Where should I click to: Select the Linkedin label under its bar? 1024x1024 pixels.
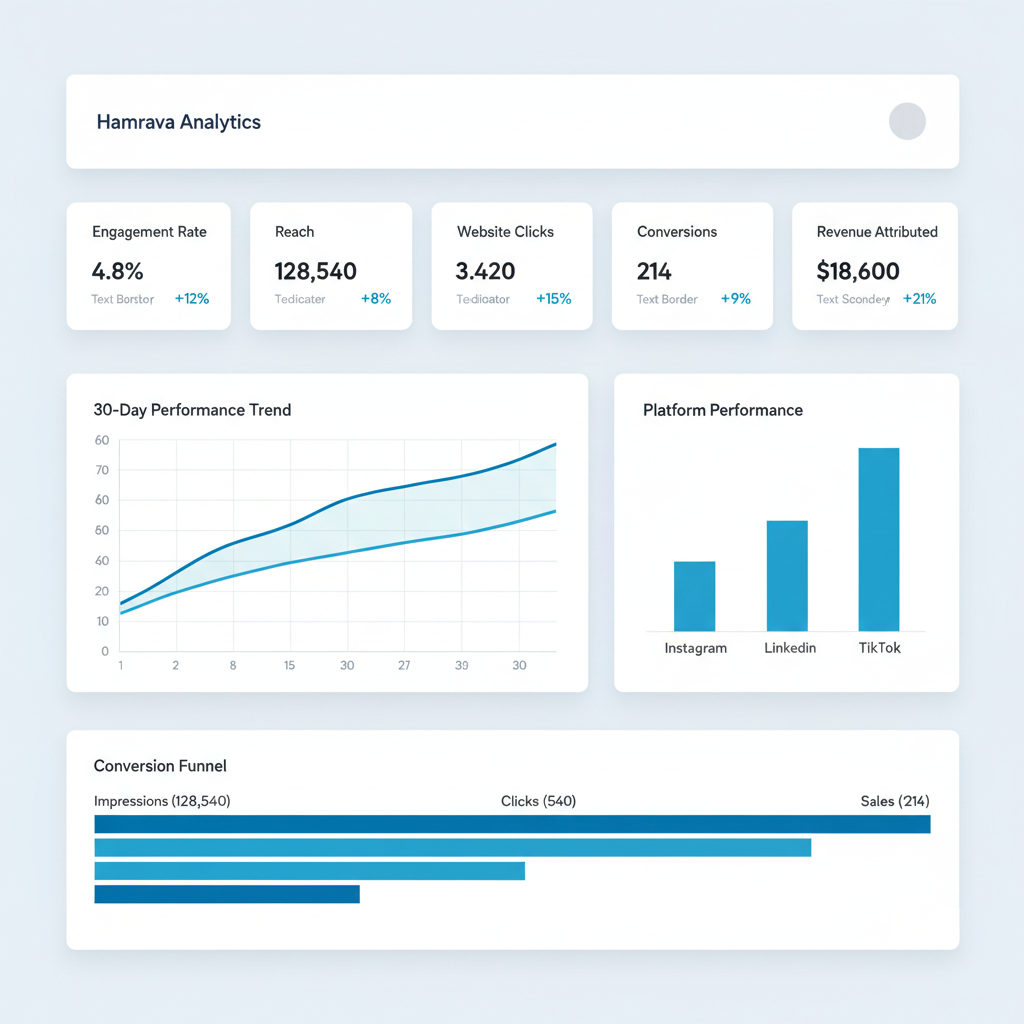click(789, 648)
